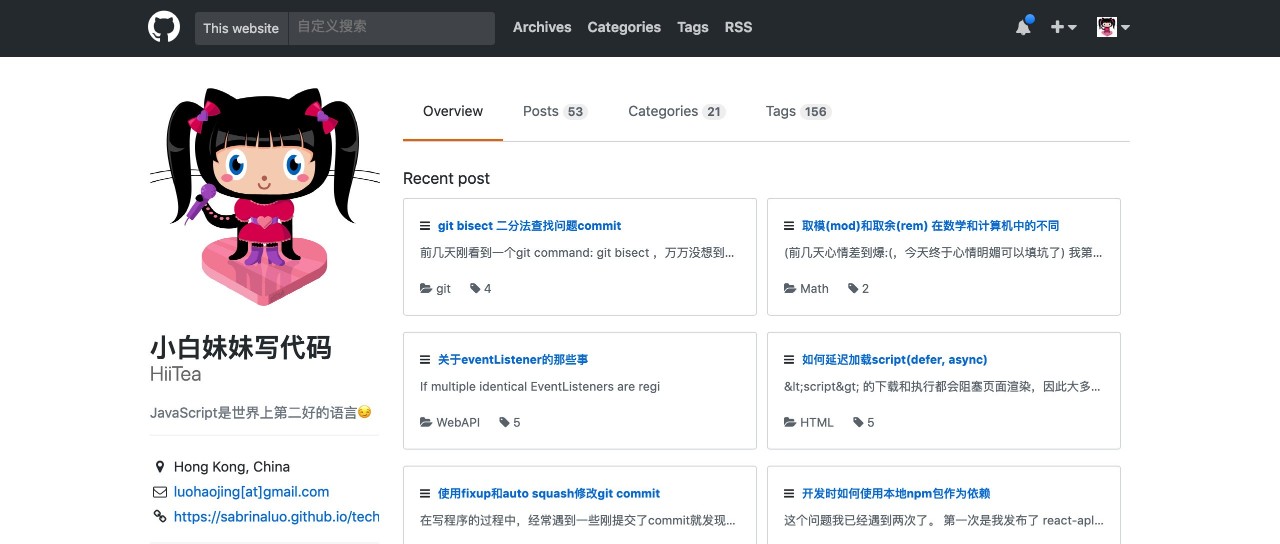Click the tag icon in HTML card
The width and height of the screenshot is (1280, 544).
coord(858,423)
